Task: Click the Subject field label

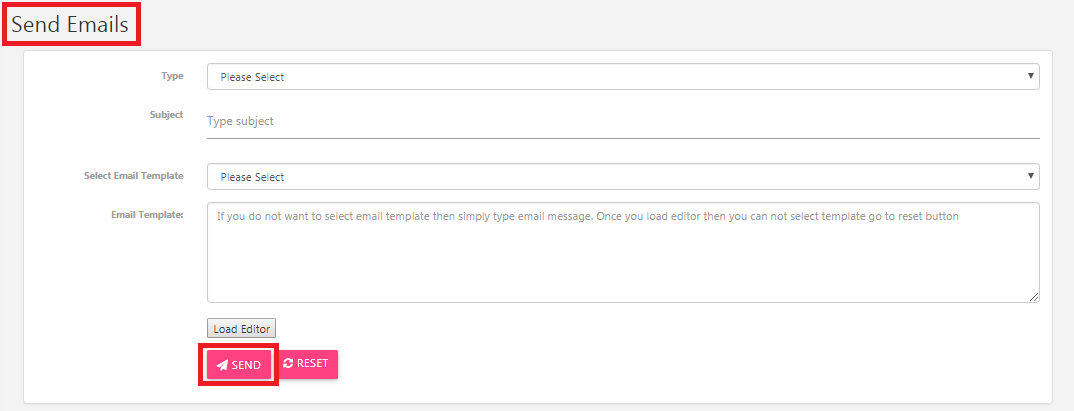Action: tap(166, 115)
